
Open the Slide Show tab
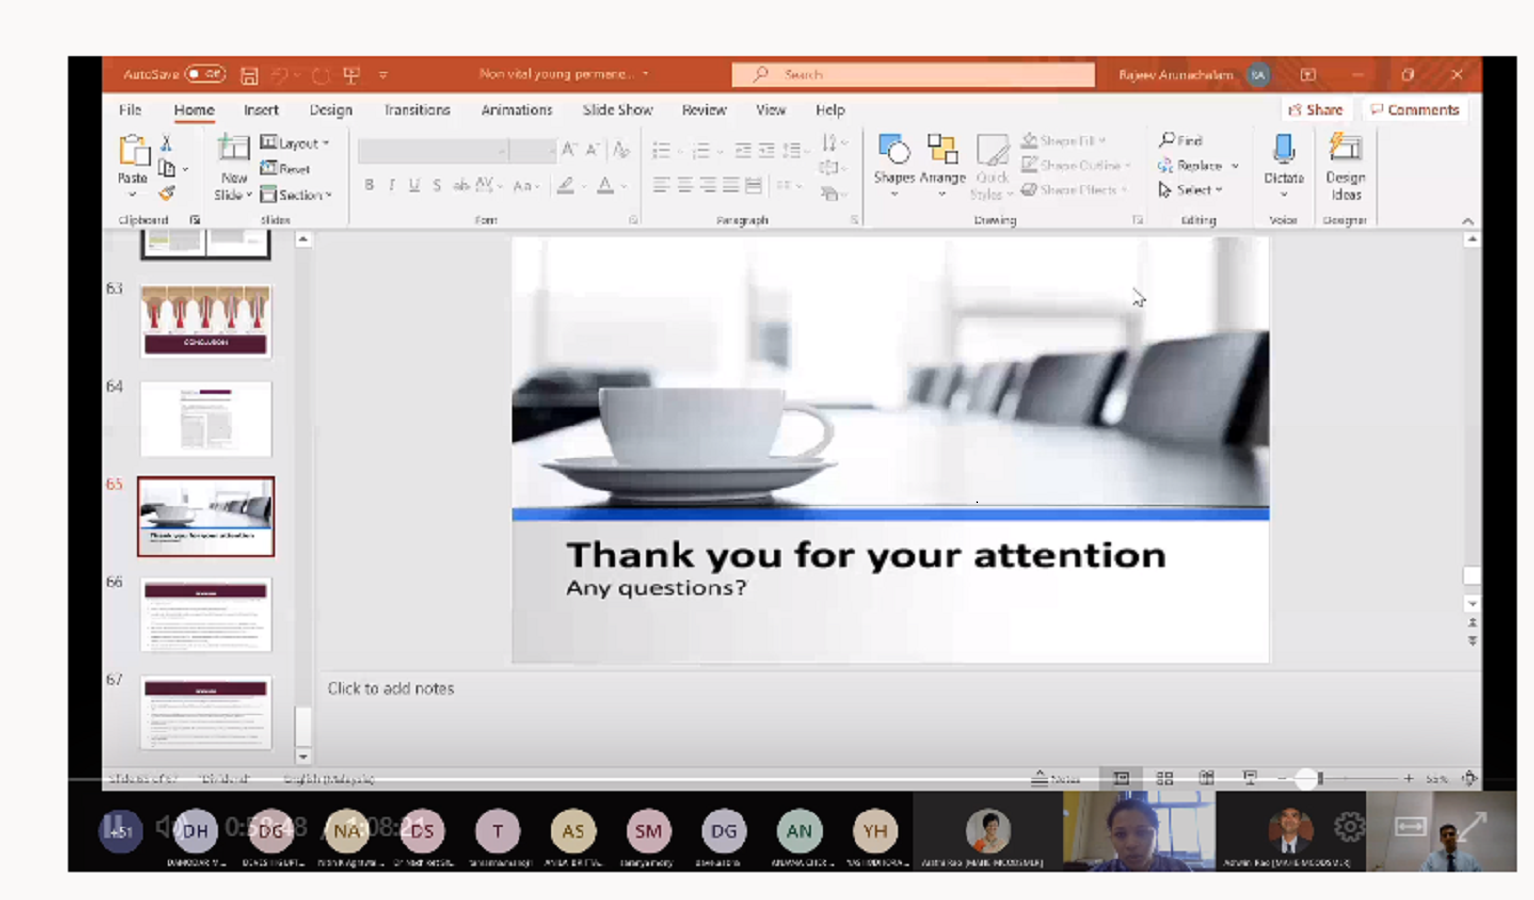(x=617, y=110)
